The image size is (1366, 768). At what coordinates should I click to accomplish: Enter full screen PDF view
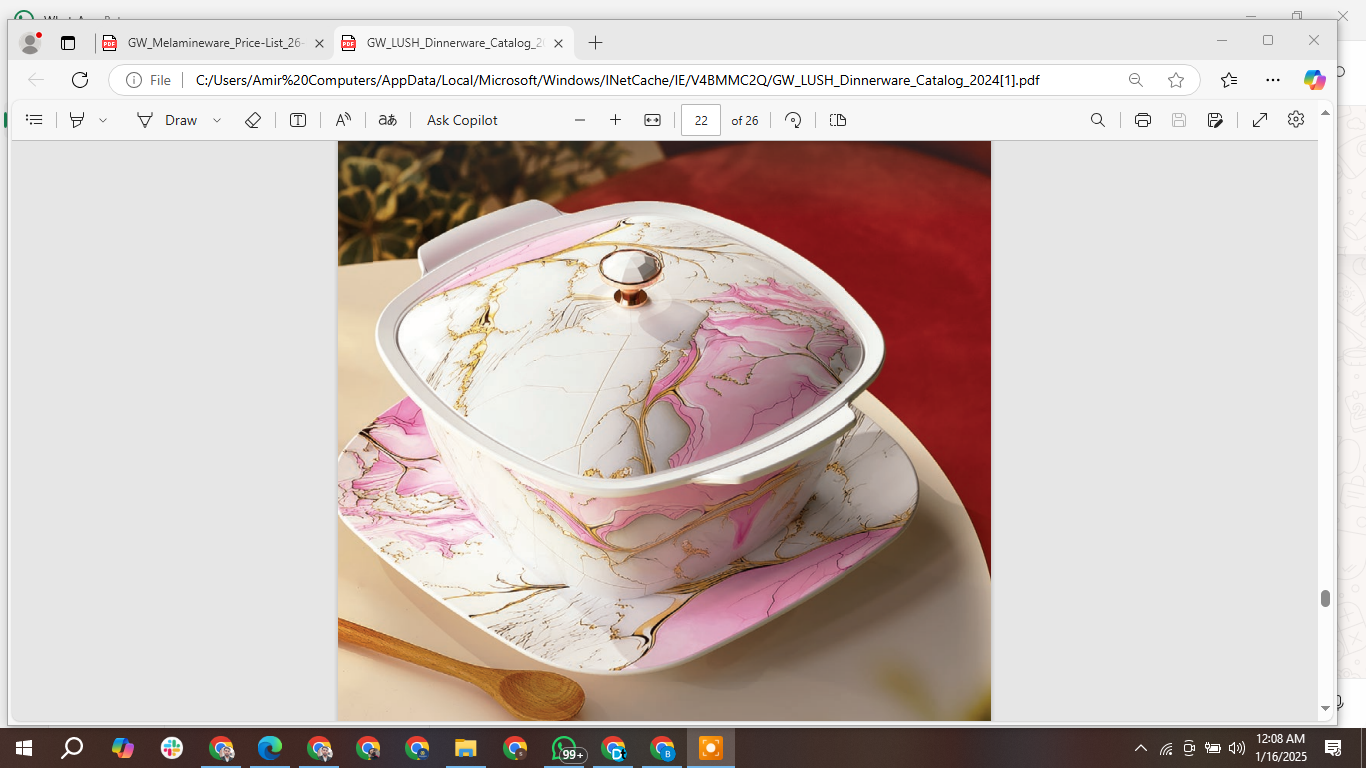point(1260,120)
